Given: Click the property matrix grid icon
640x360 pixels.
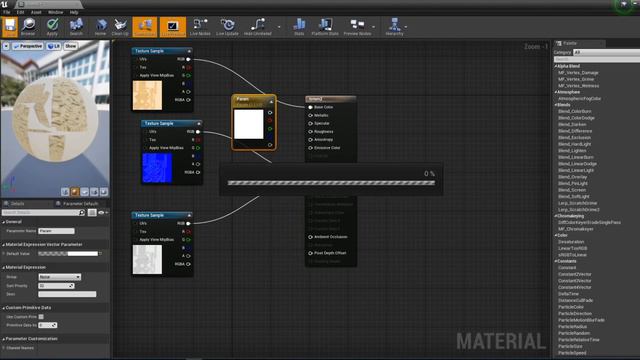Looking at the screenshot, I should point(92,212).
